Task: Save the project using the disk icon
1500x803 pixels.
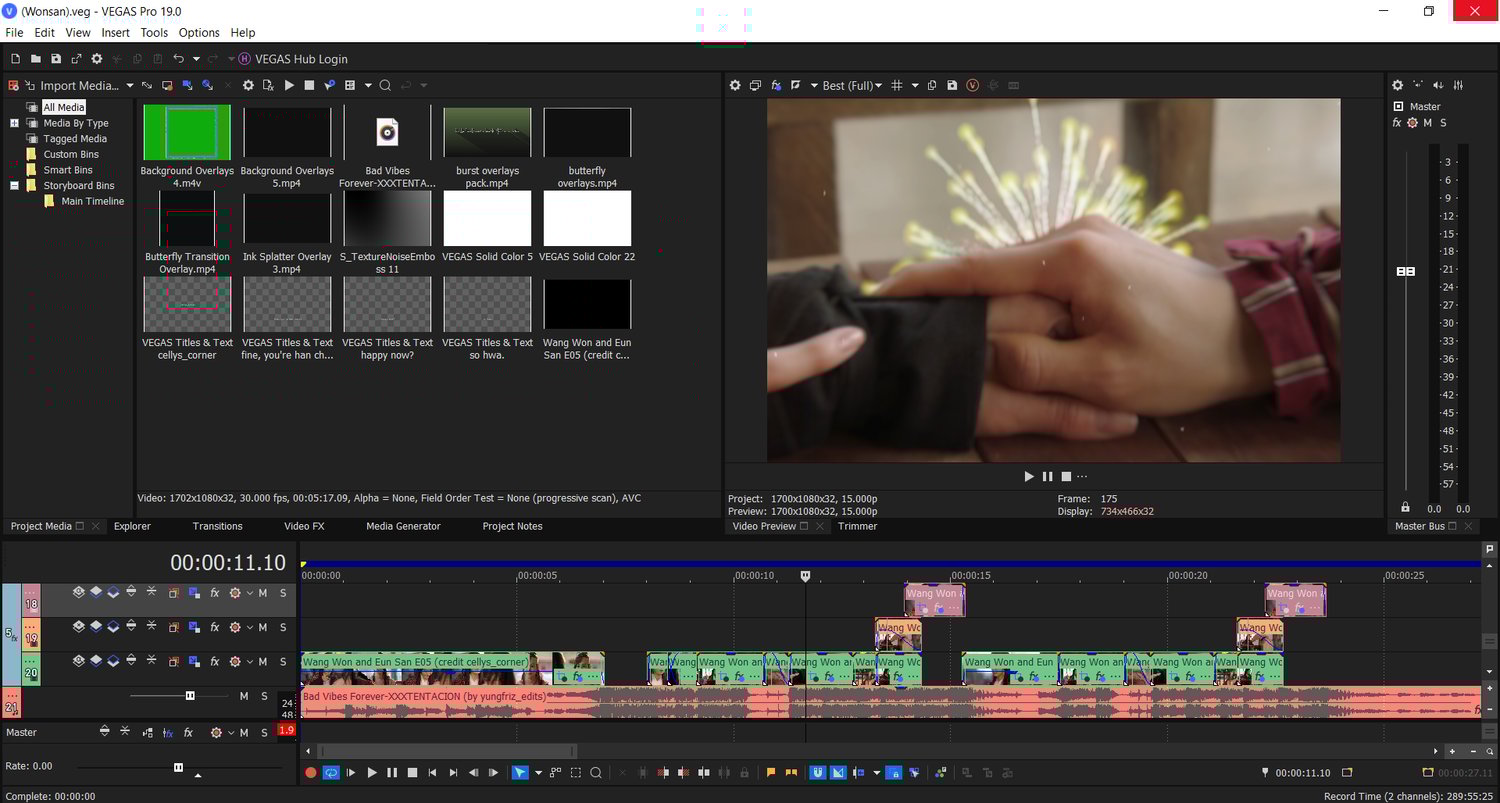Action: (56, 59)
